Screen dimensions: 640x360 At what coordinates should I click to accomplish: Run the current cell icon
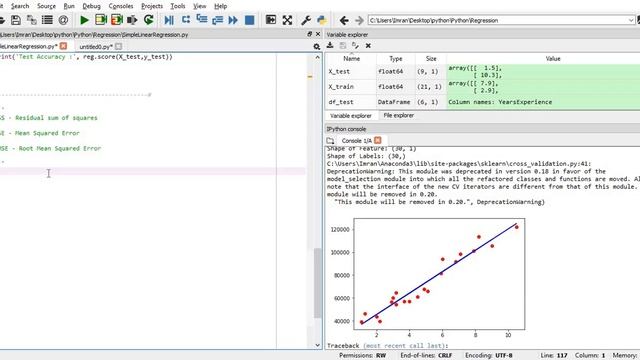[100, 20]
